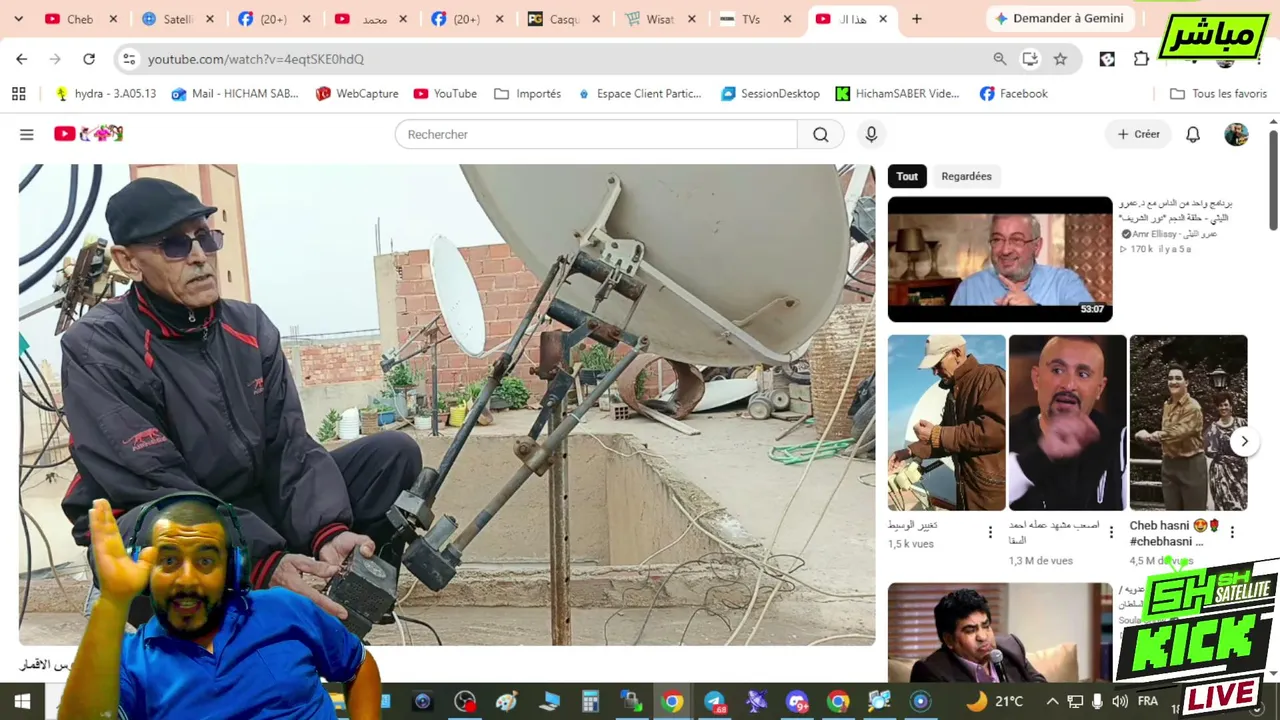
Task: Open YouTube notifications bell
Action: click(1193, 134)
